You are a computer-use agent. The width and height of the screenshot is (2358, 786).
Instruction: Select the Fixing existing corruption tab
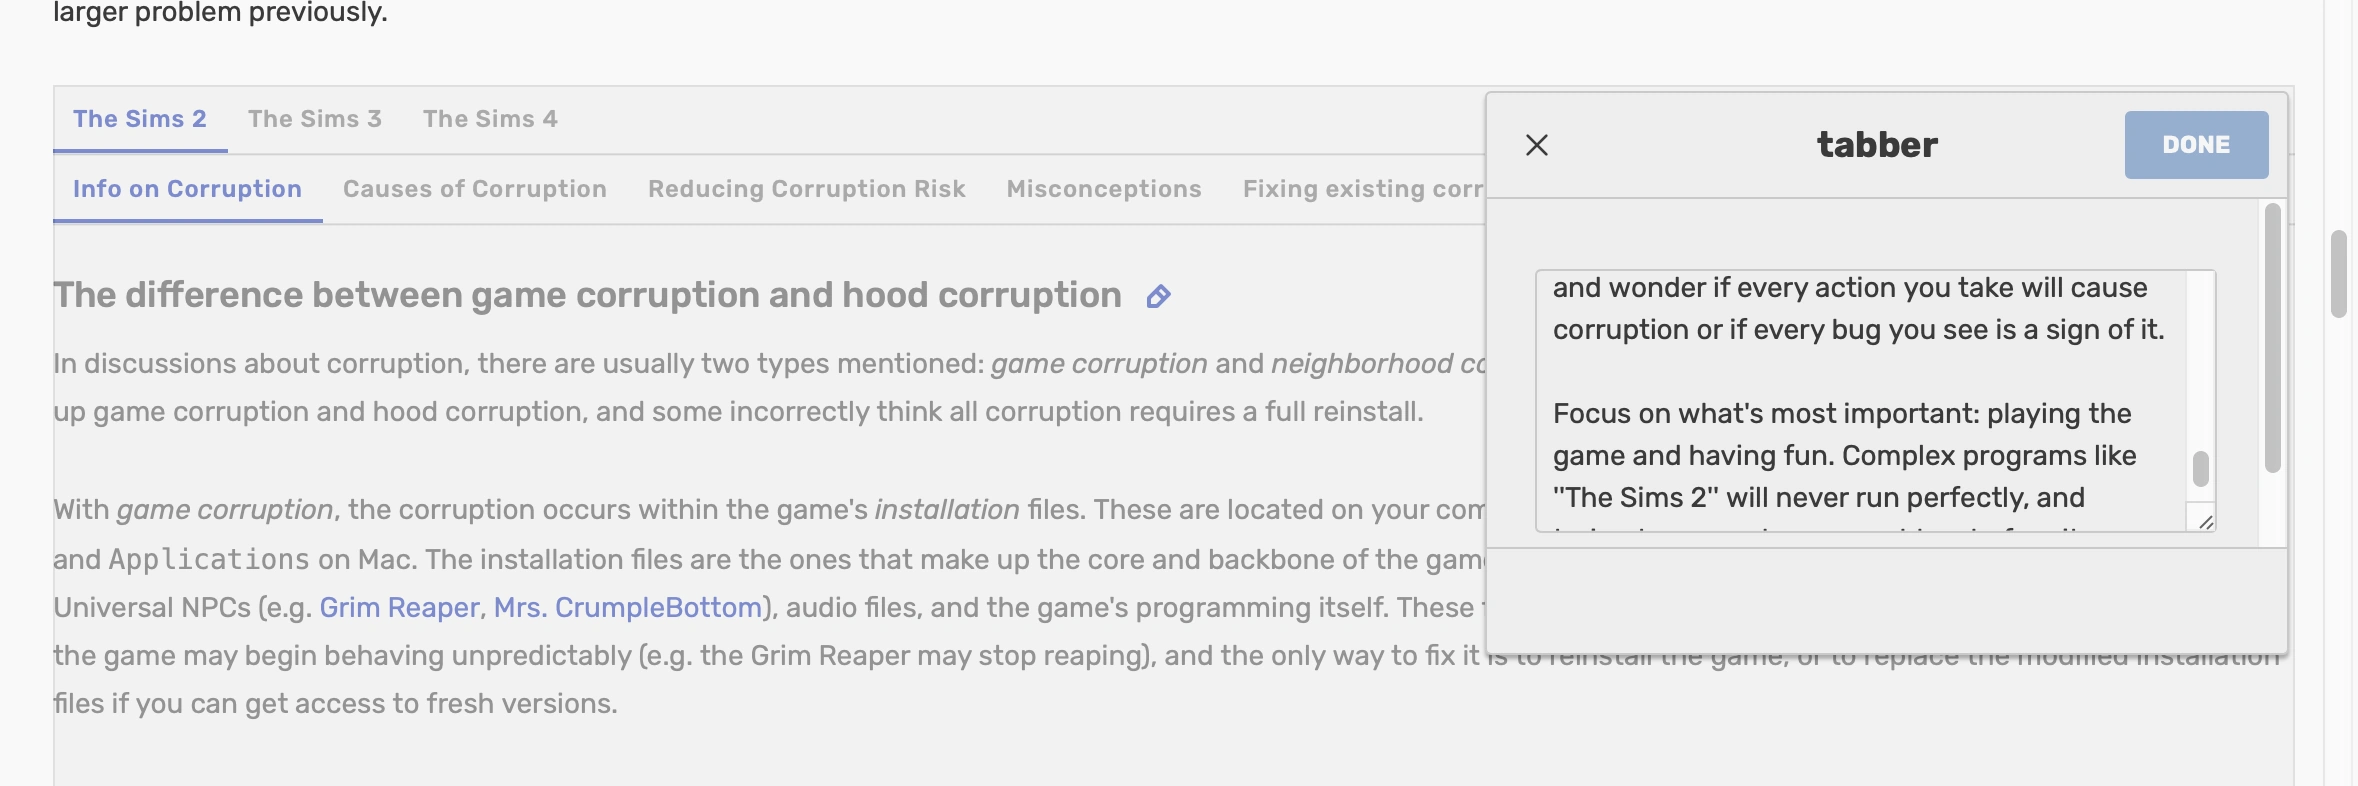1362,189
